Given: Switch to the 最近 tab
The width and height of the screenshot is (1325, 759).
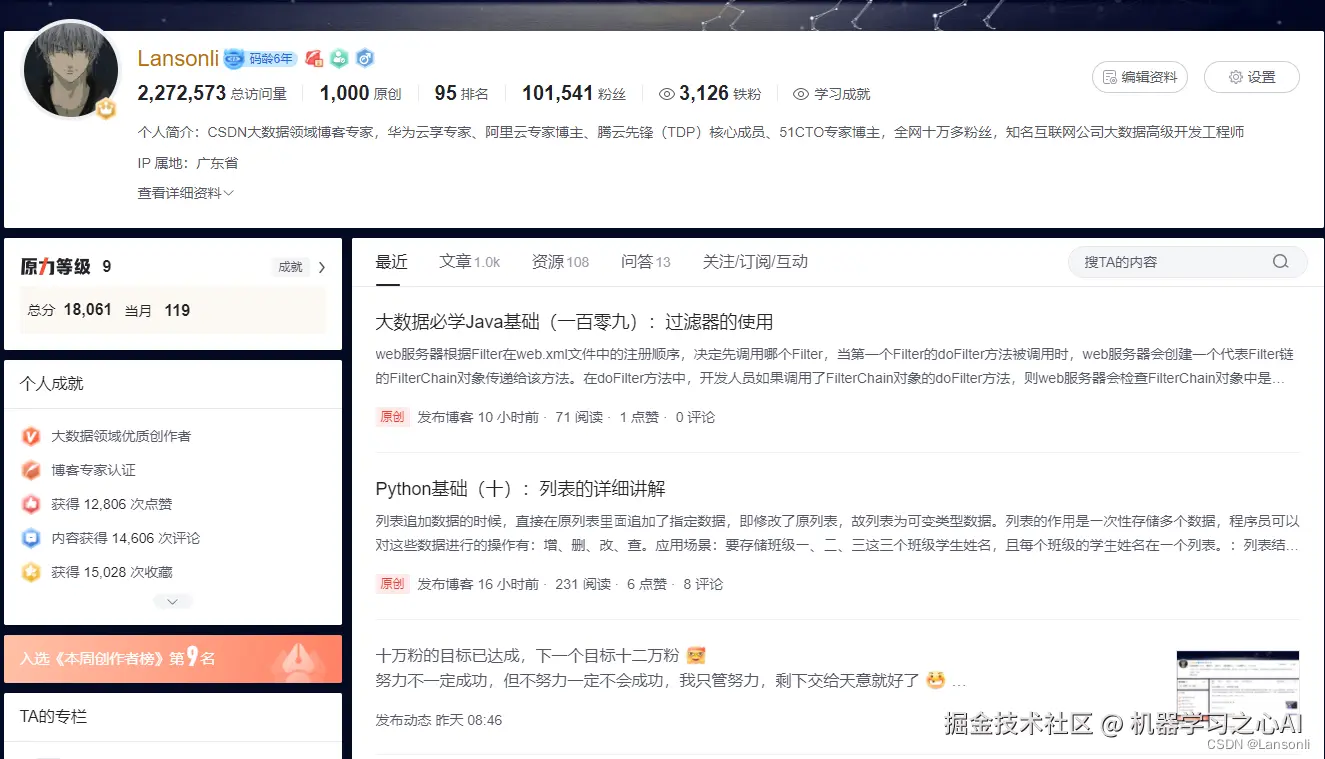Looking at the screenshot, I should coord(392,262).
